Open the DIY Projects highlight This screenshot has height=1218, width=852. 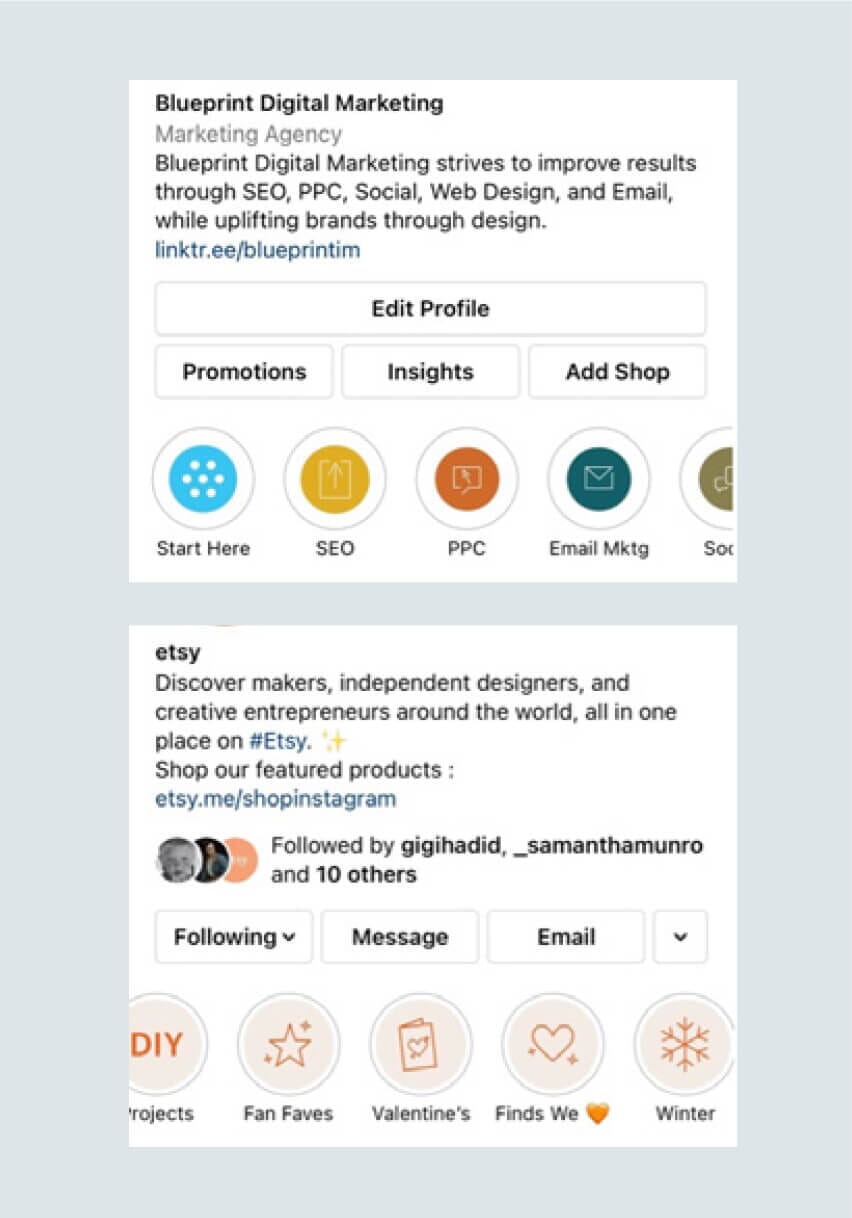(166, 1045)
